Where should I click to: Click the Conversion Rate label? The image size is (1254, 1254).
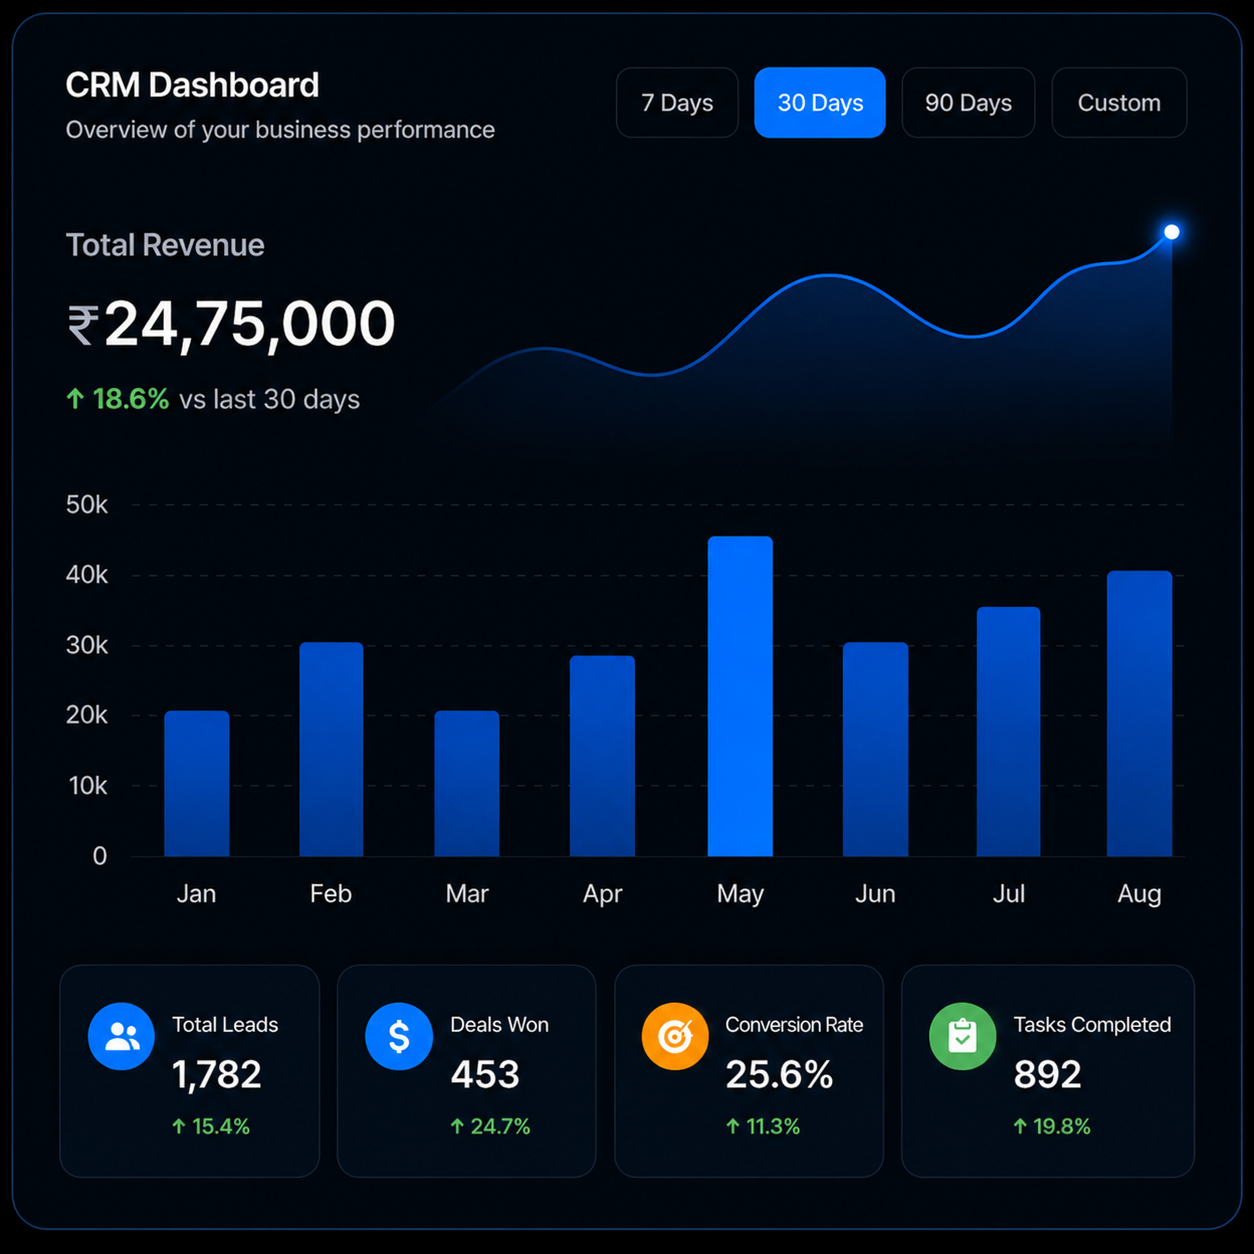coord(794,1025)
